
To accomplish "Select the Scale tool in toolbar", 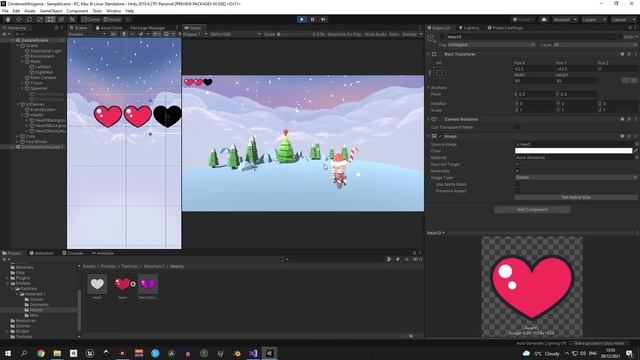I will coord(40,19).
